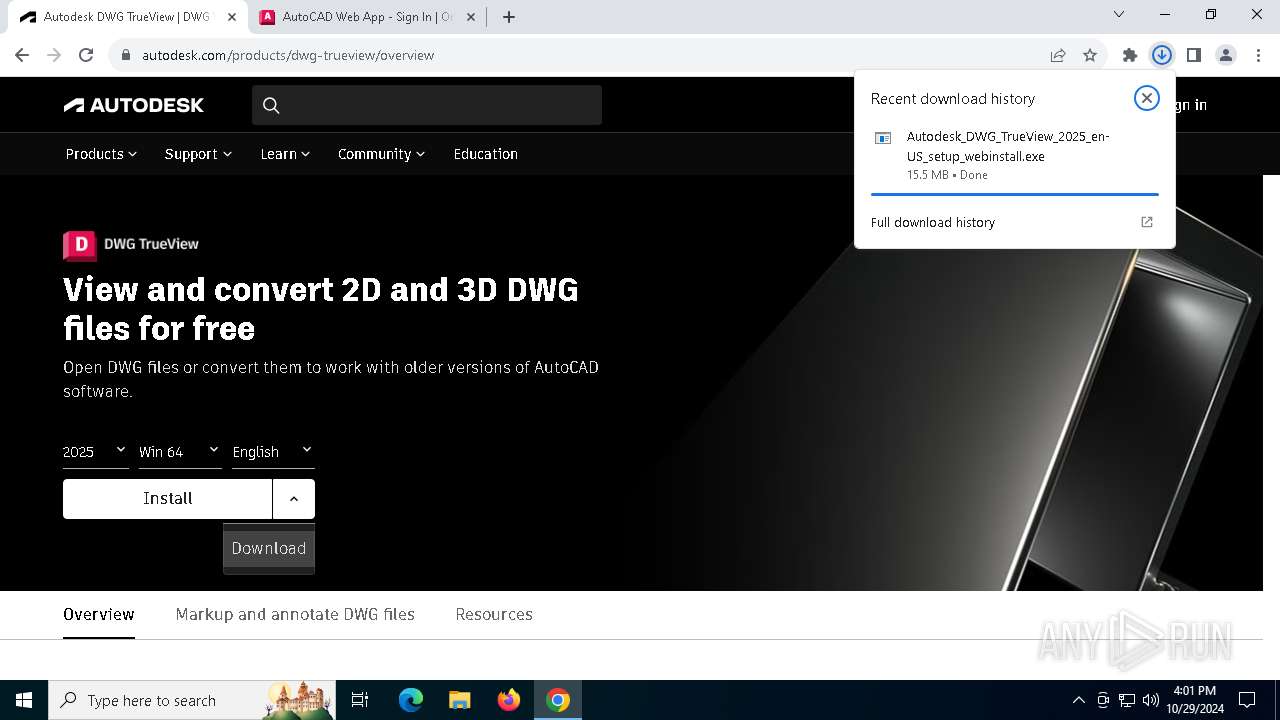
Task: Open the downloaded setup_webinstall.exe file entry
Action: (x=1014, y=155)
